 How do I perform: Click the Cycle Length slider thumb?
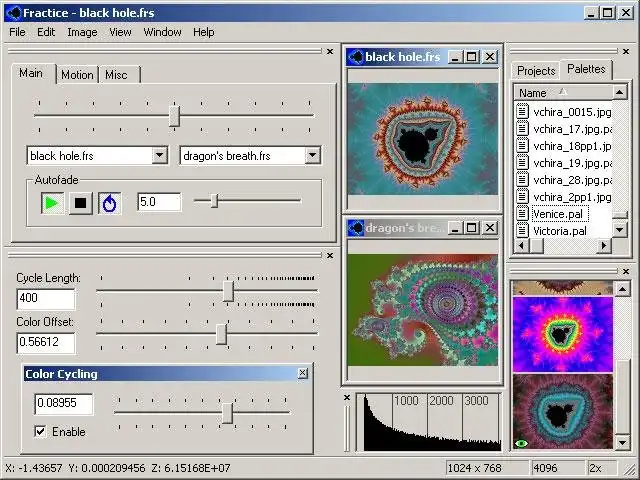(x=228, y=291)
